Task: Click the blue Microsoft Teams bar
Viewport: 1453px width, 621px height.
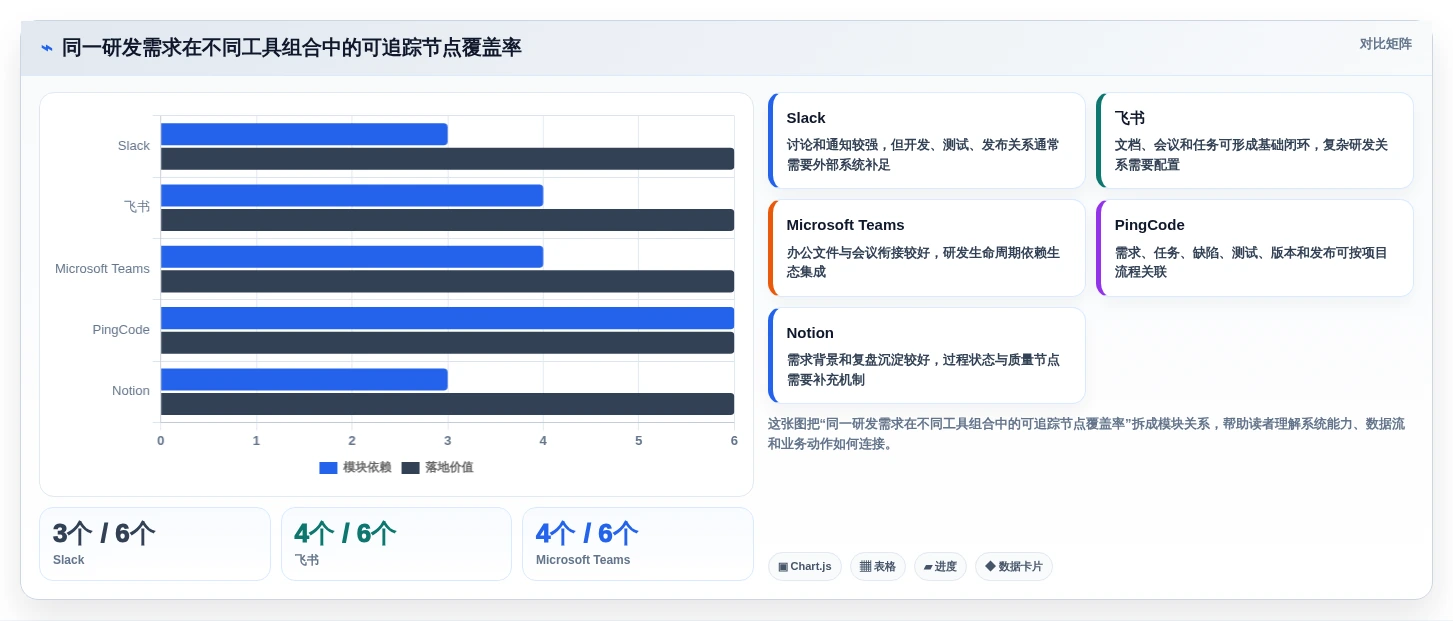Action: [352, 257]
